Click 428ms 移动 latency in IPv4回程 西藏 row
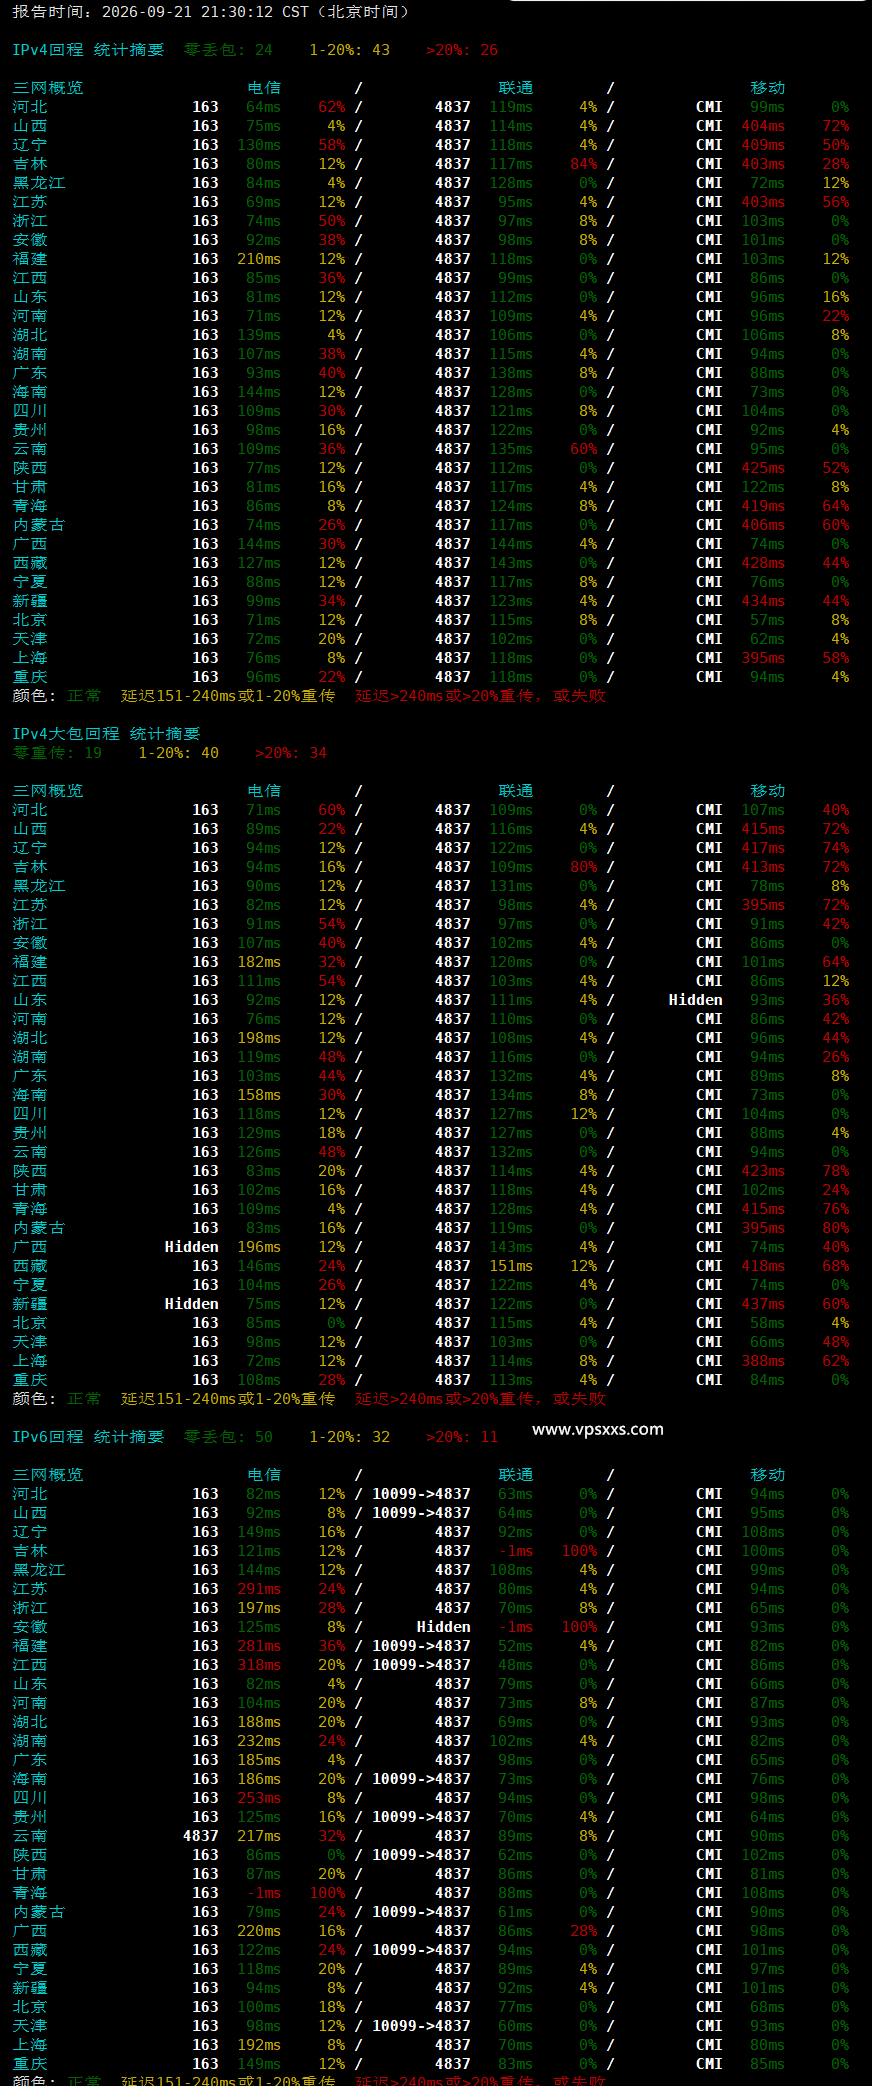This screenshot has height=2086, width=872. pyautogui.click(x=763, y=563)
